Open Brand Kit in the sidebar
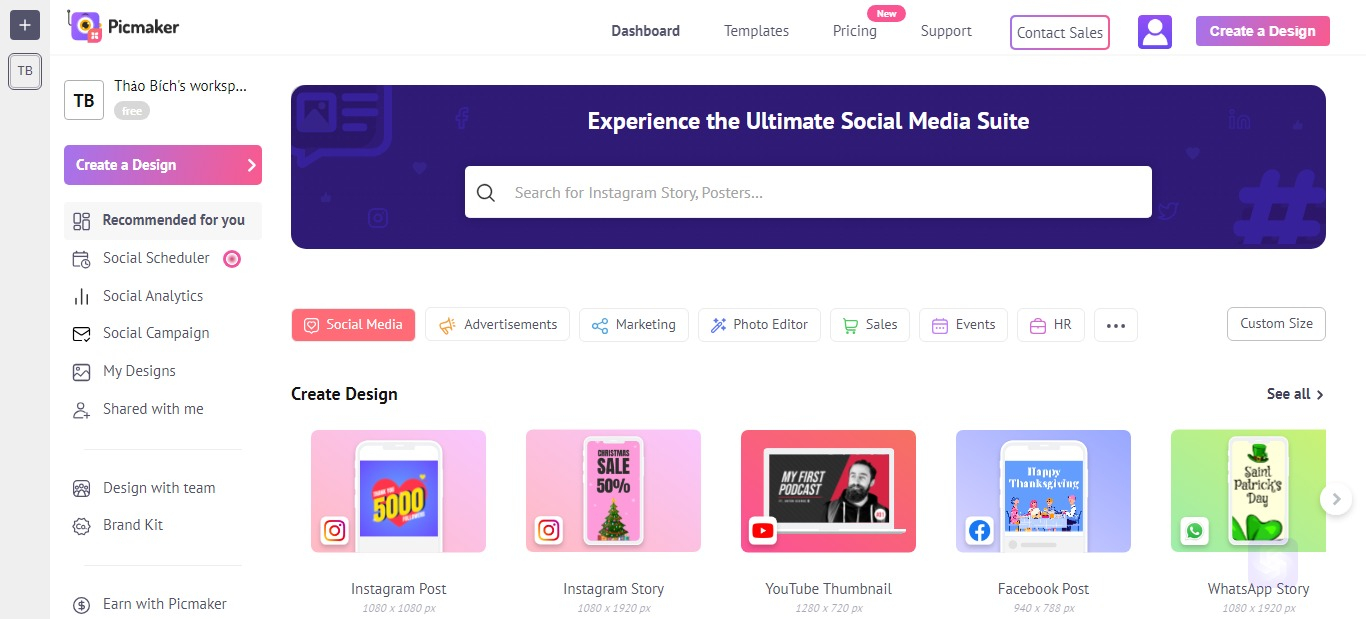Viewport: 1366px width, 619px height. point(133,525)
